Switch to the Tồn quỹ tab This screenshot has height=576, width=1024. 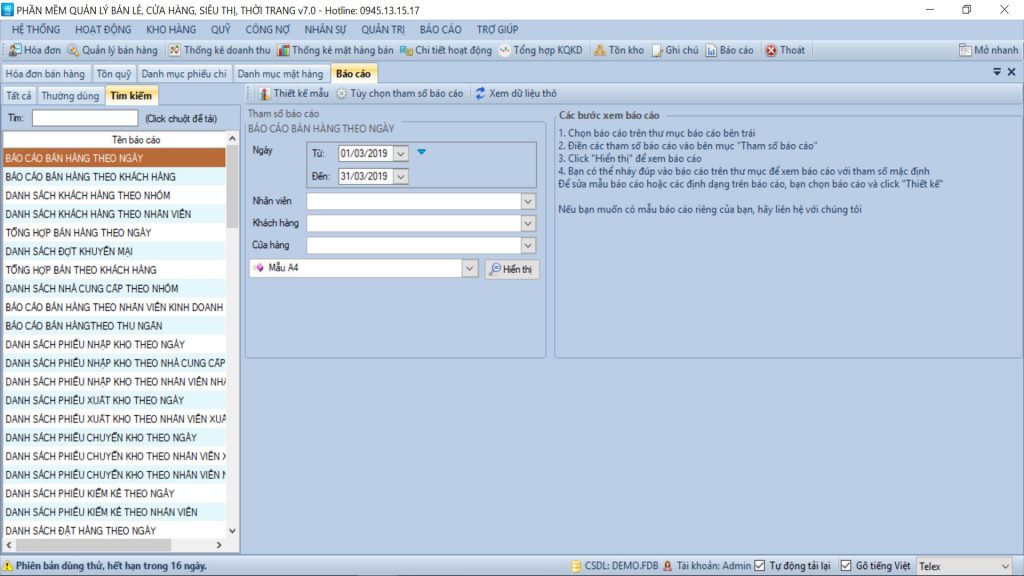tap(114, 74)
